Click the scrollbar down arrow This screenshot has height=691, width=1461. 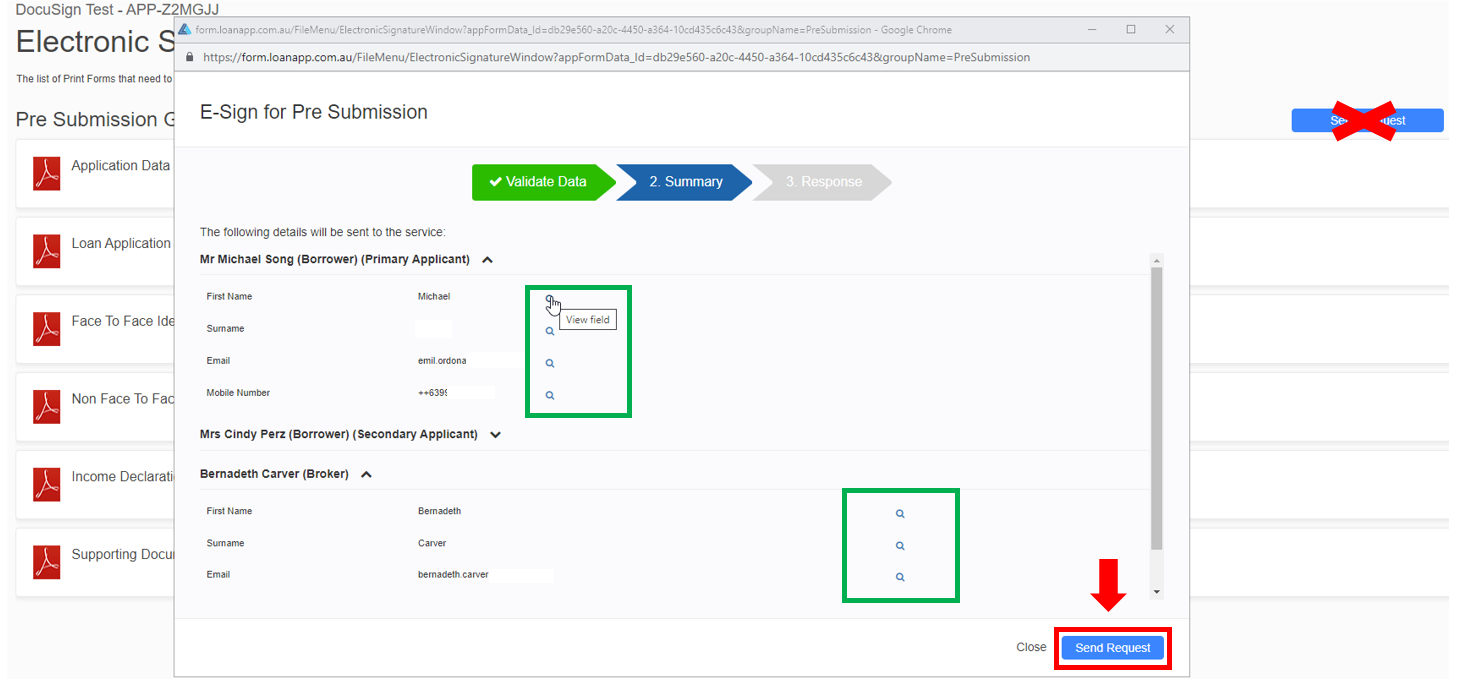point(1157,592)
